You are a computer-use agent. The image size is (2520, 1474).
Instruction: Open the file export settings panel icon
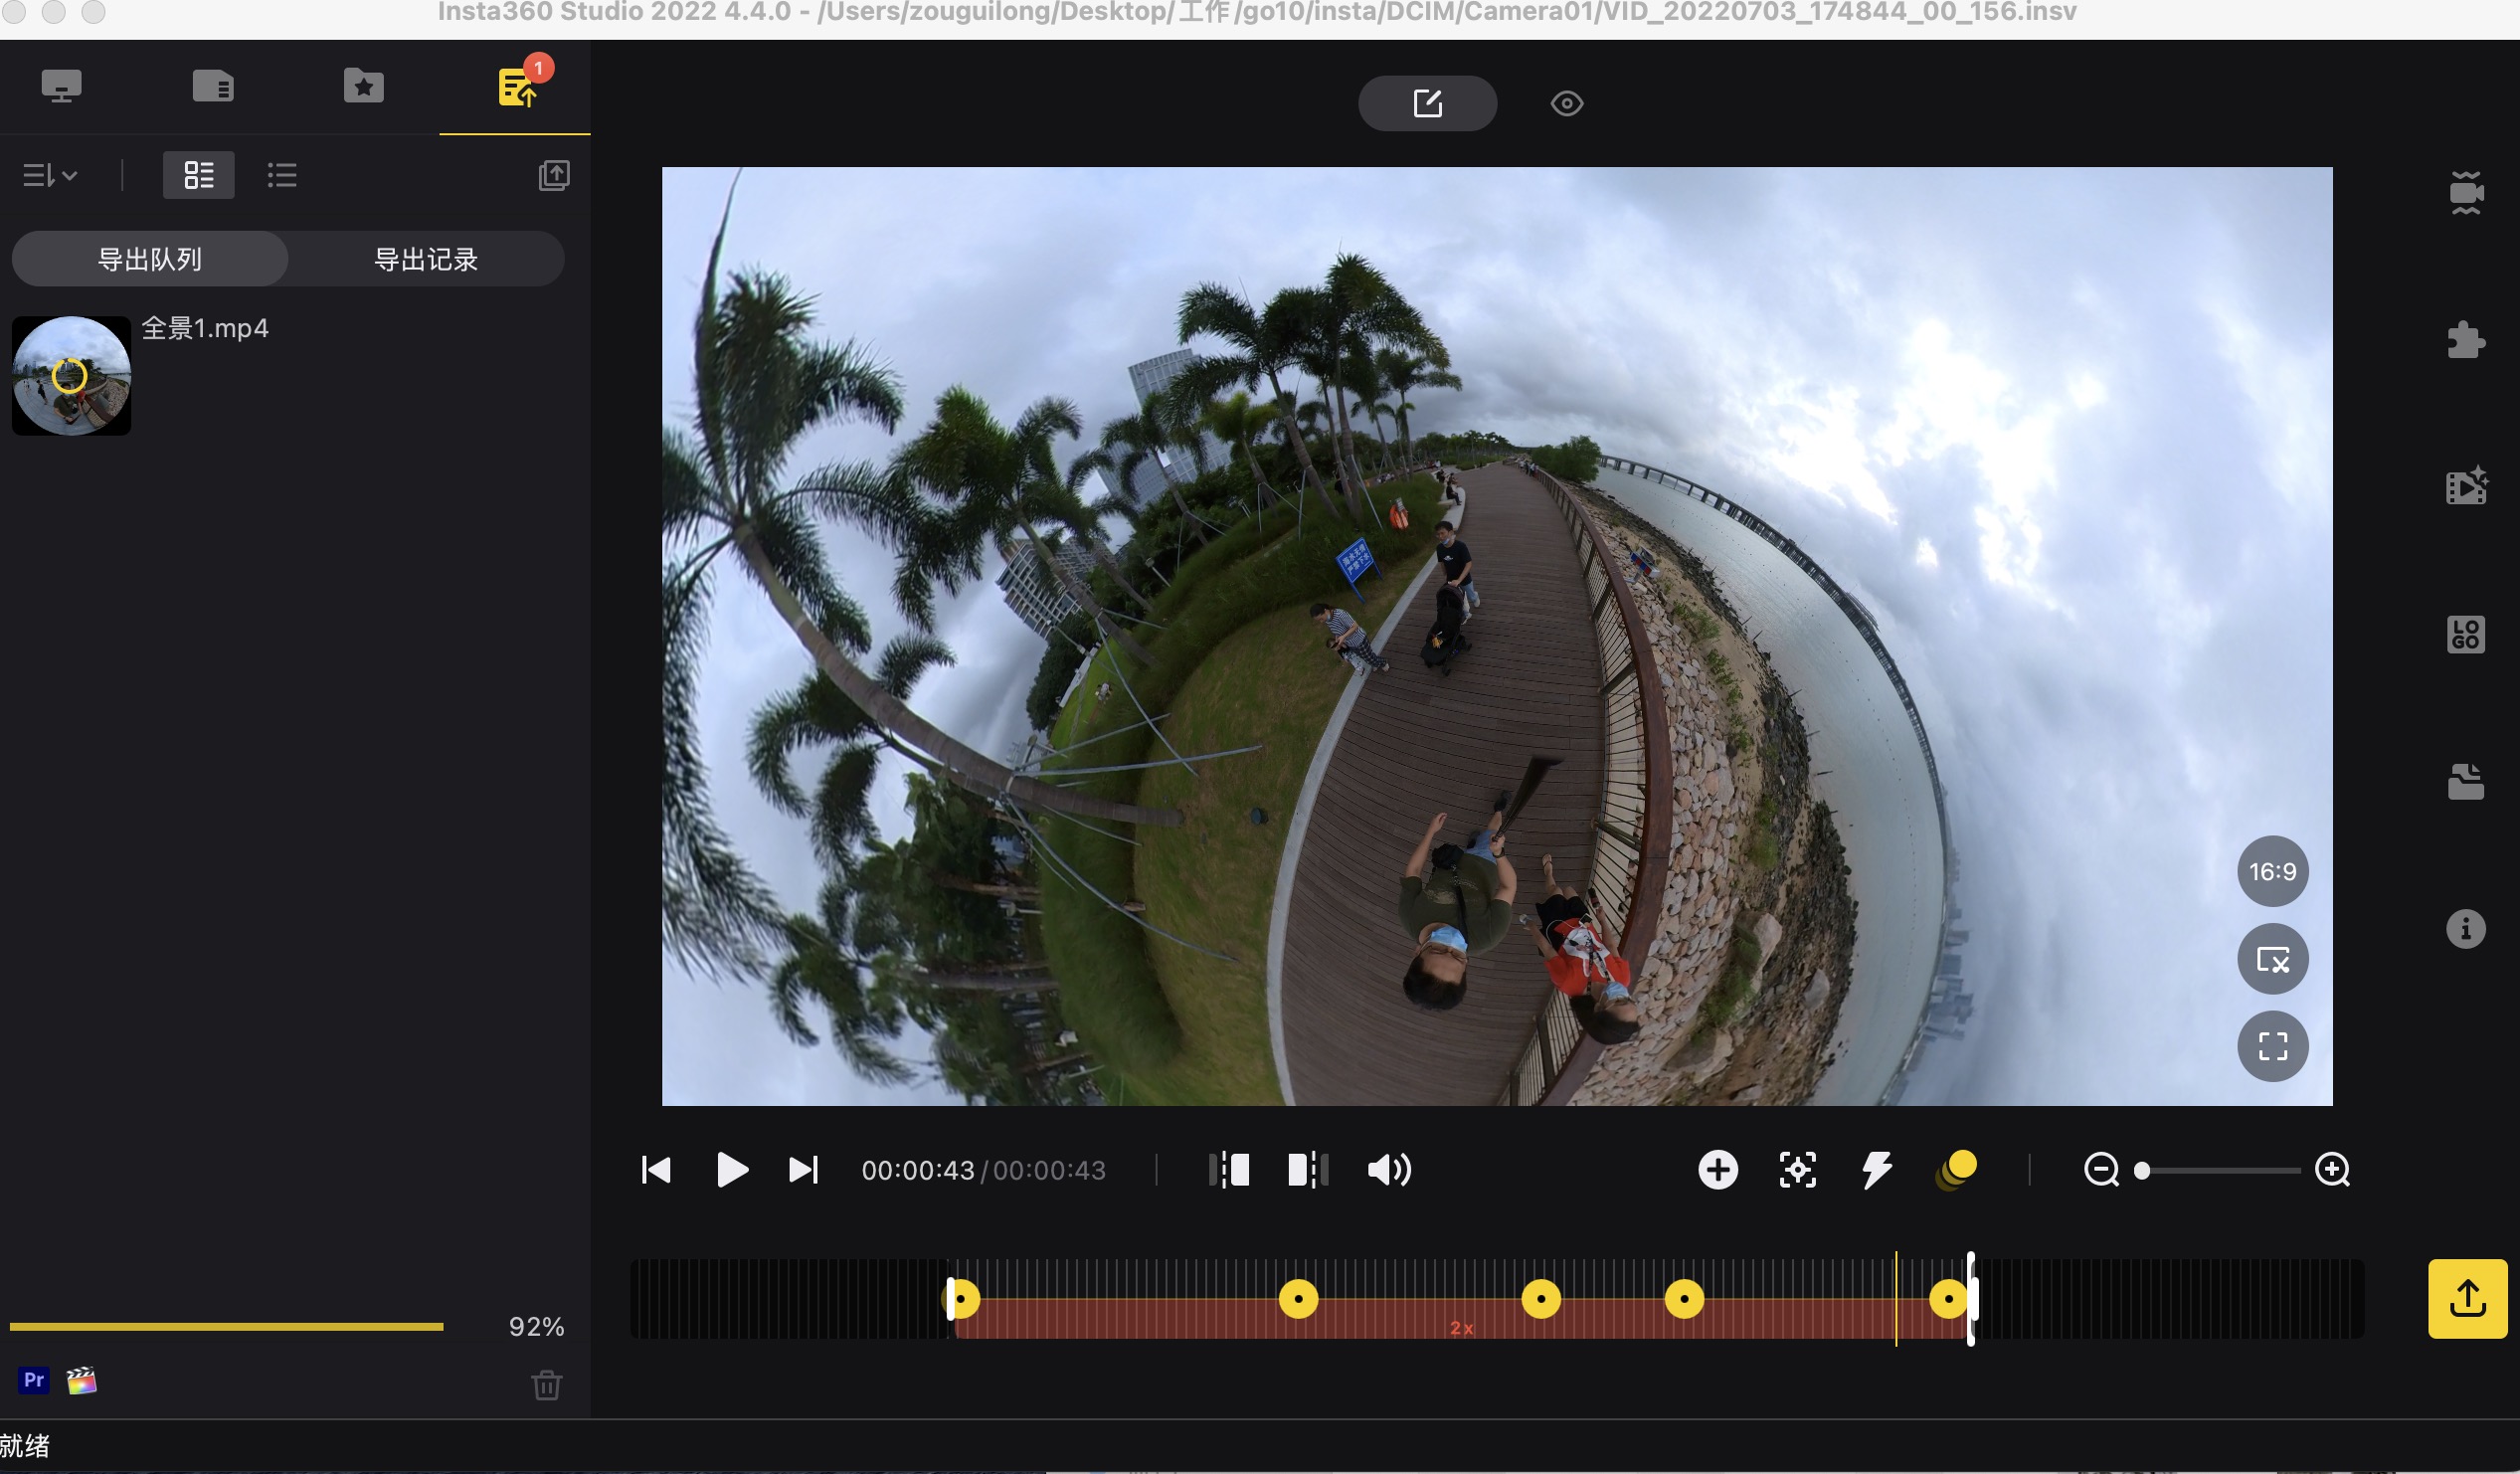(2466, 781)
